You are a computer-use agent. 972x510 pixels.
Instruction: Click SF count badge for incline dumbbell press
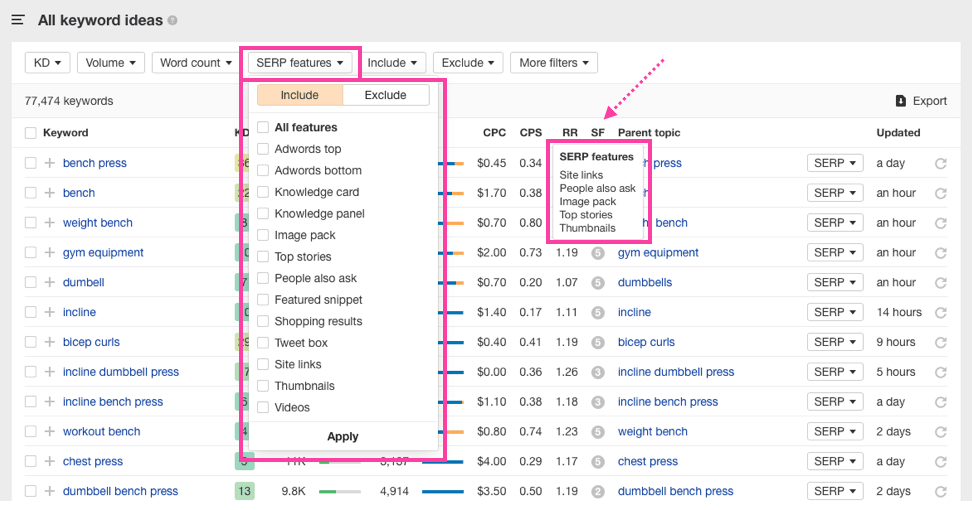598,372
